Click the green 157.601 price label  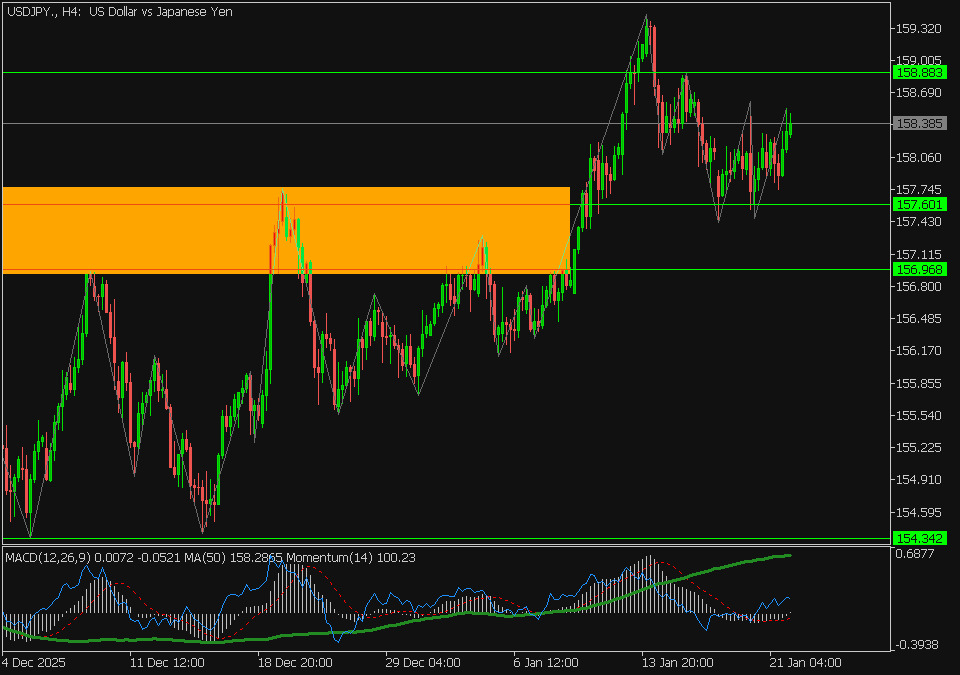click(x=917, y=205)
